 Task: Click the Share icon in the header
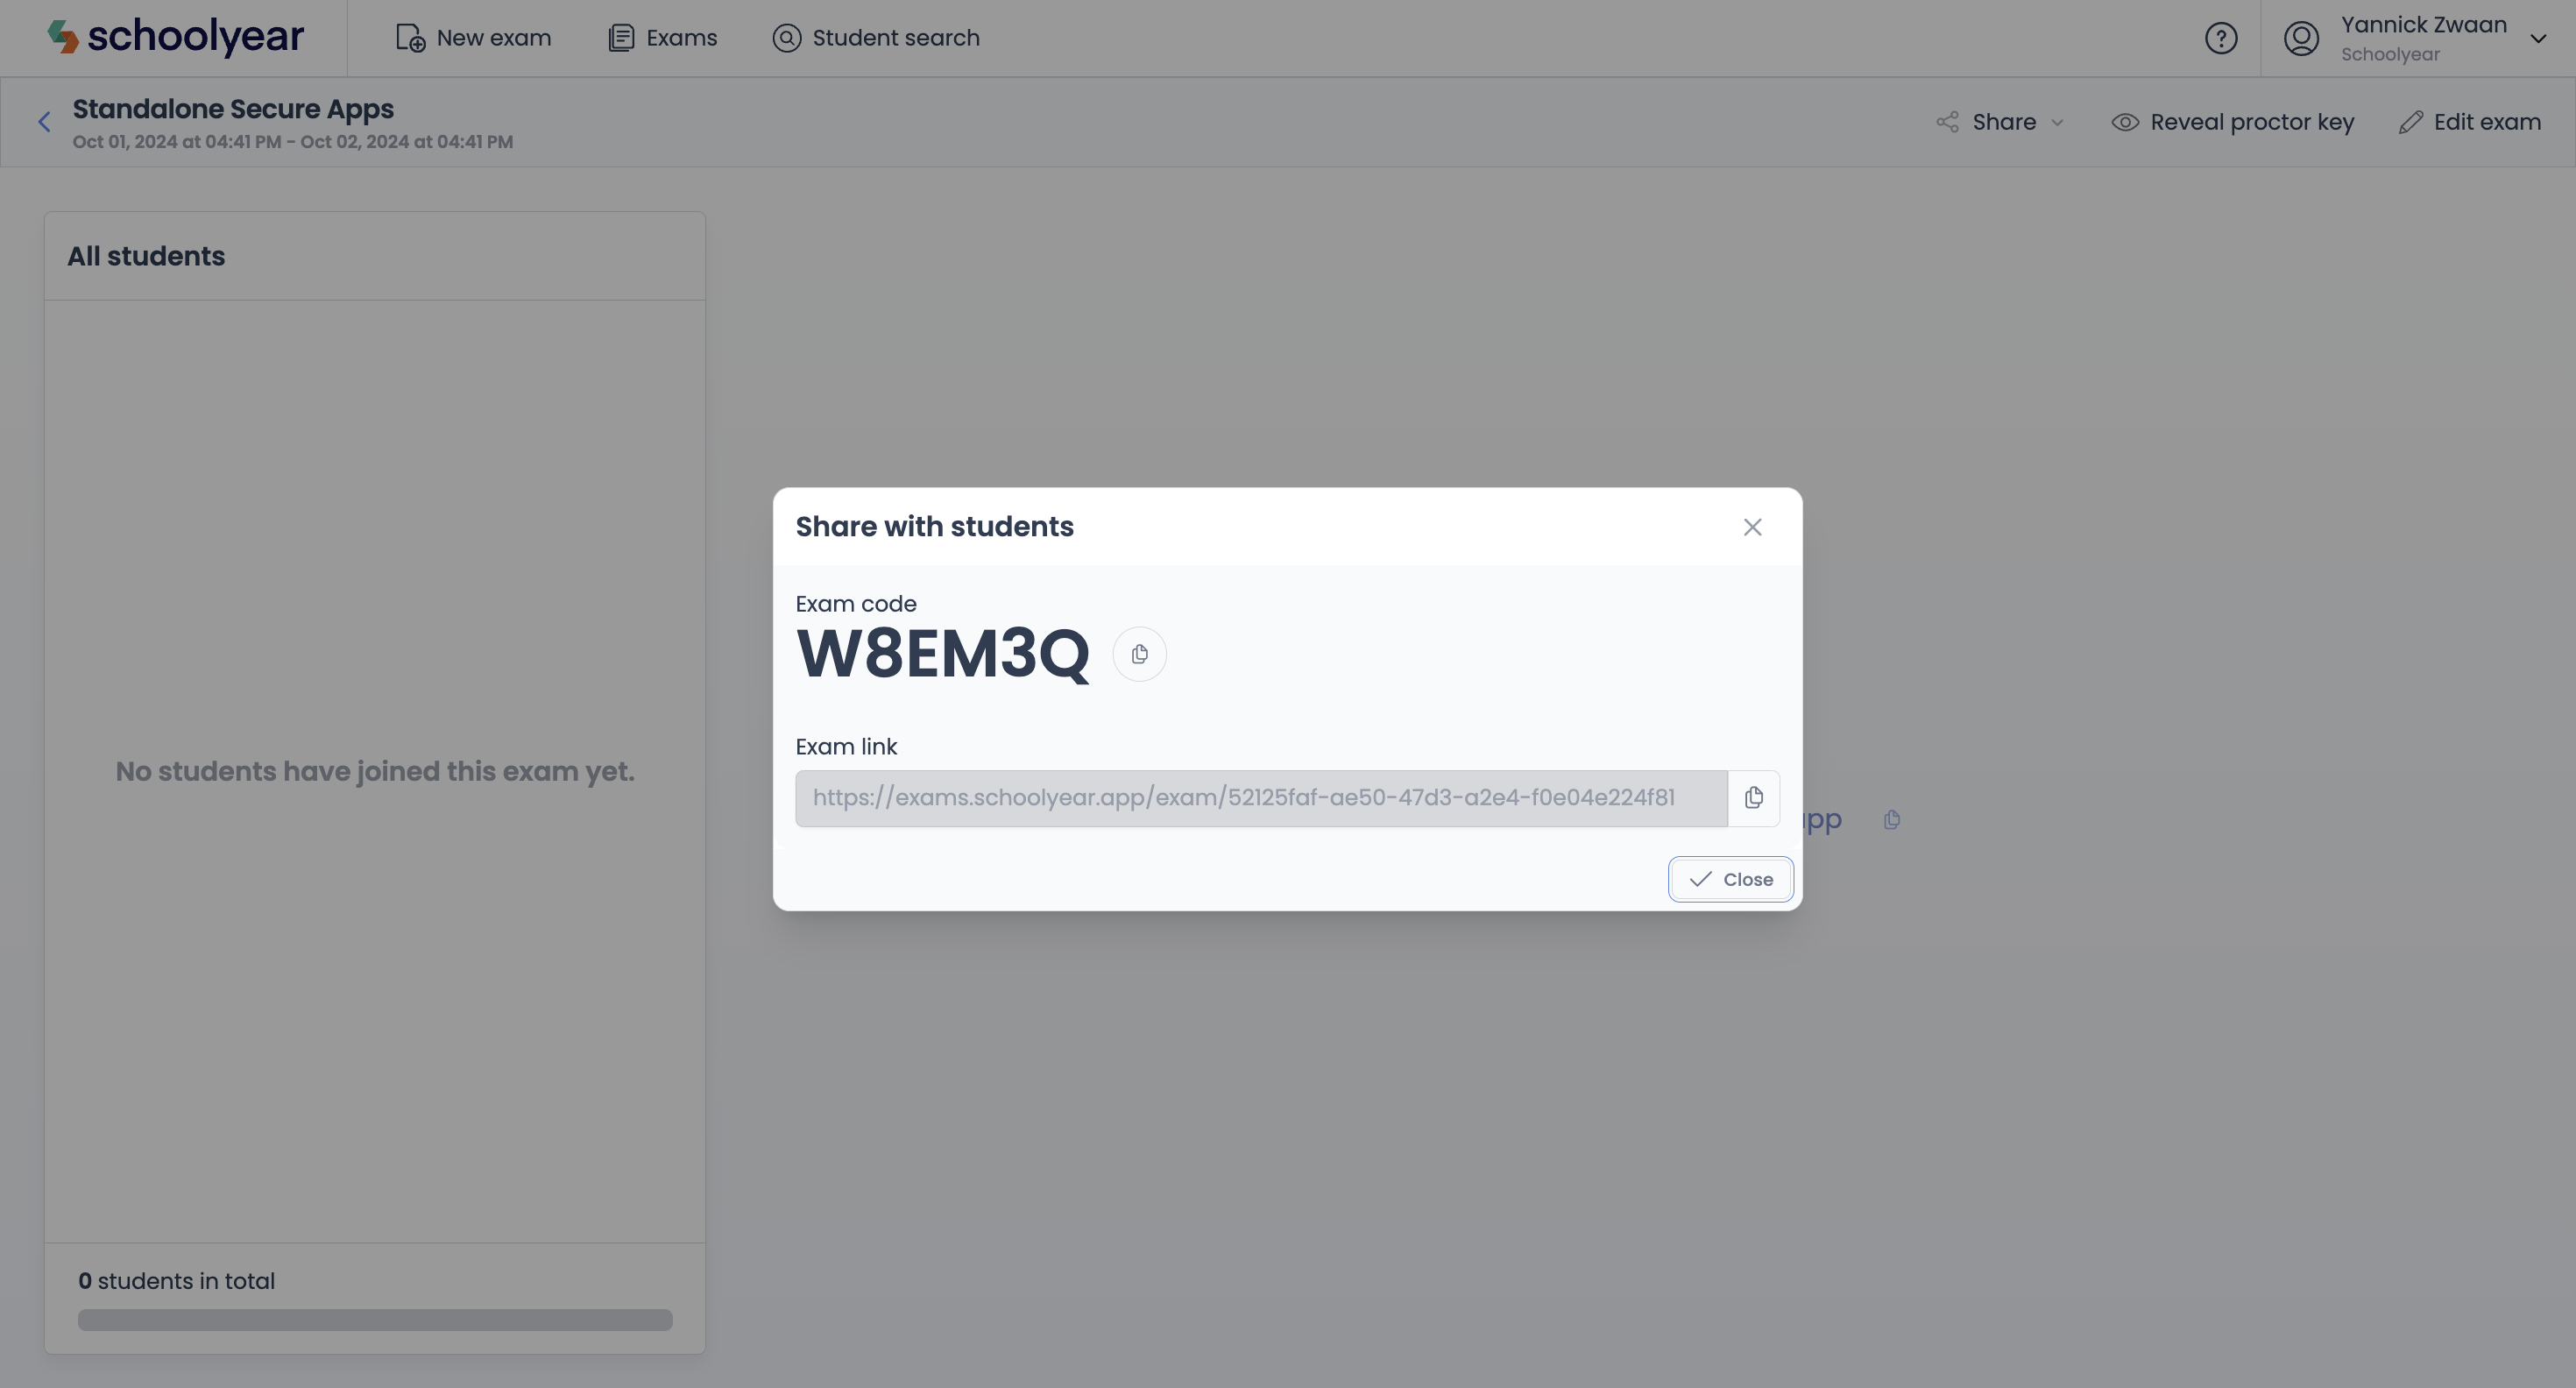[x=1947, y=122]
